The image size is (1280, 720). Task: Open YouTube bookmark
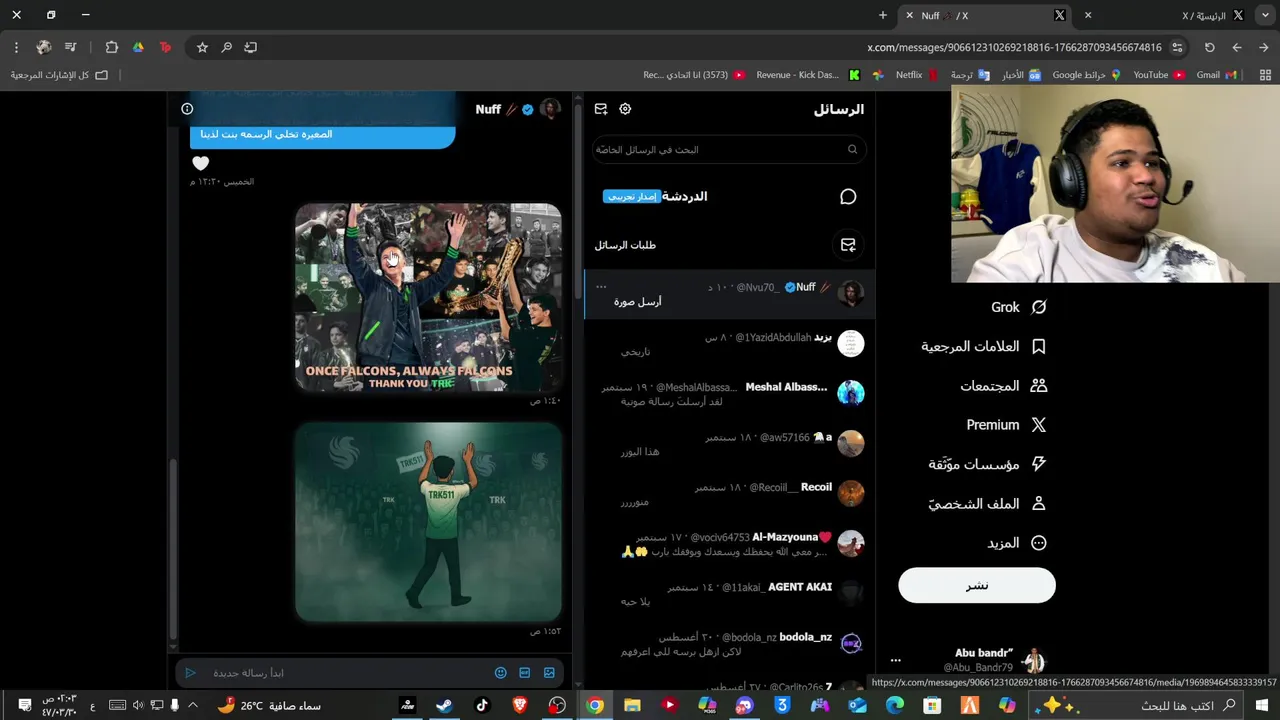coord(1159,75)
